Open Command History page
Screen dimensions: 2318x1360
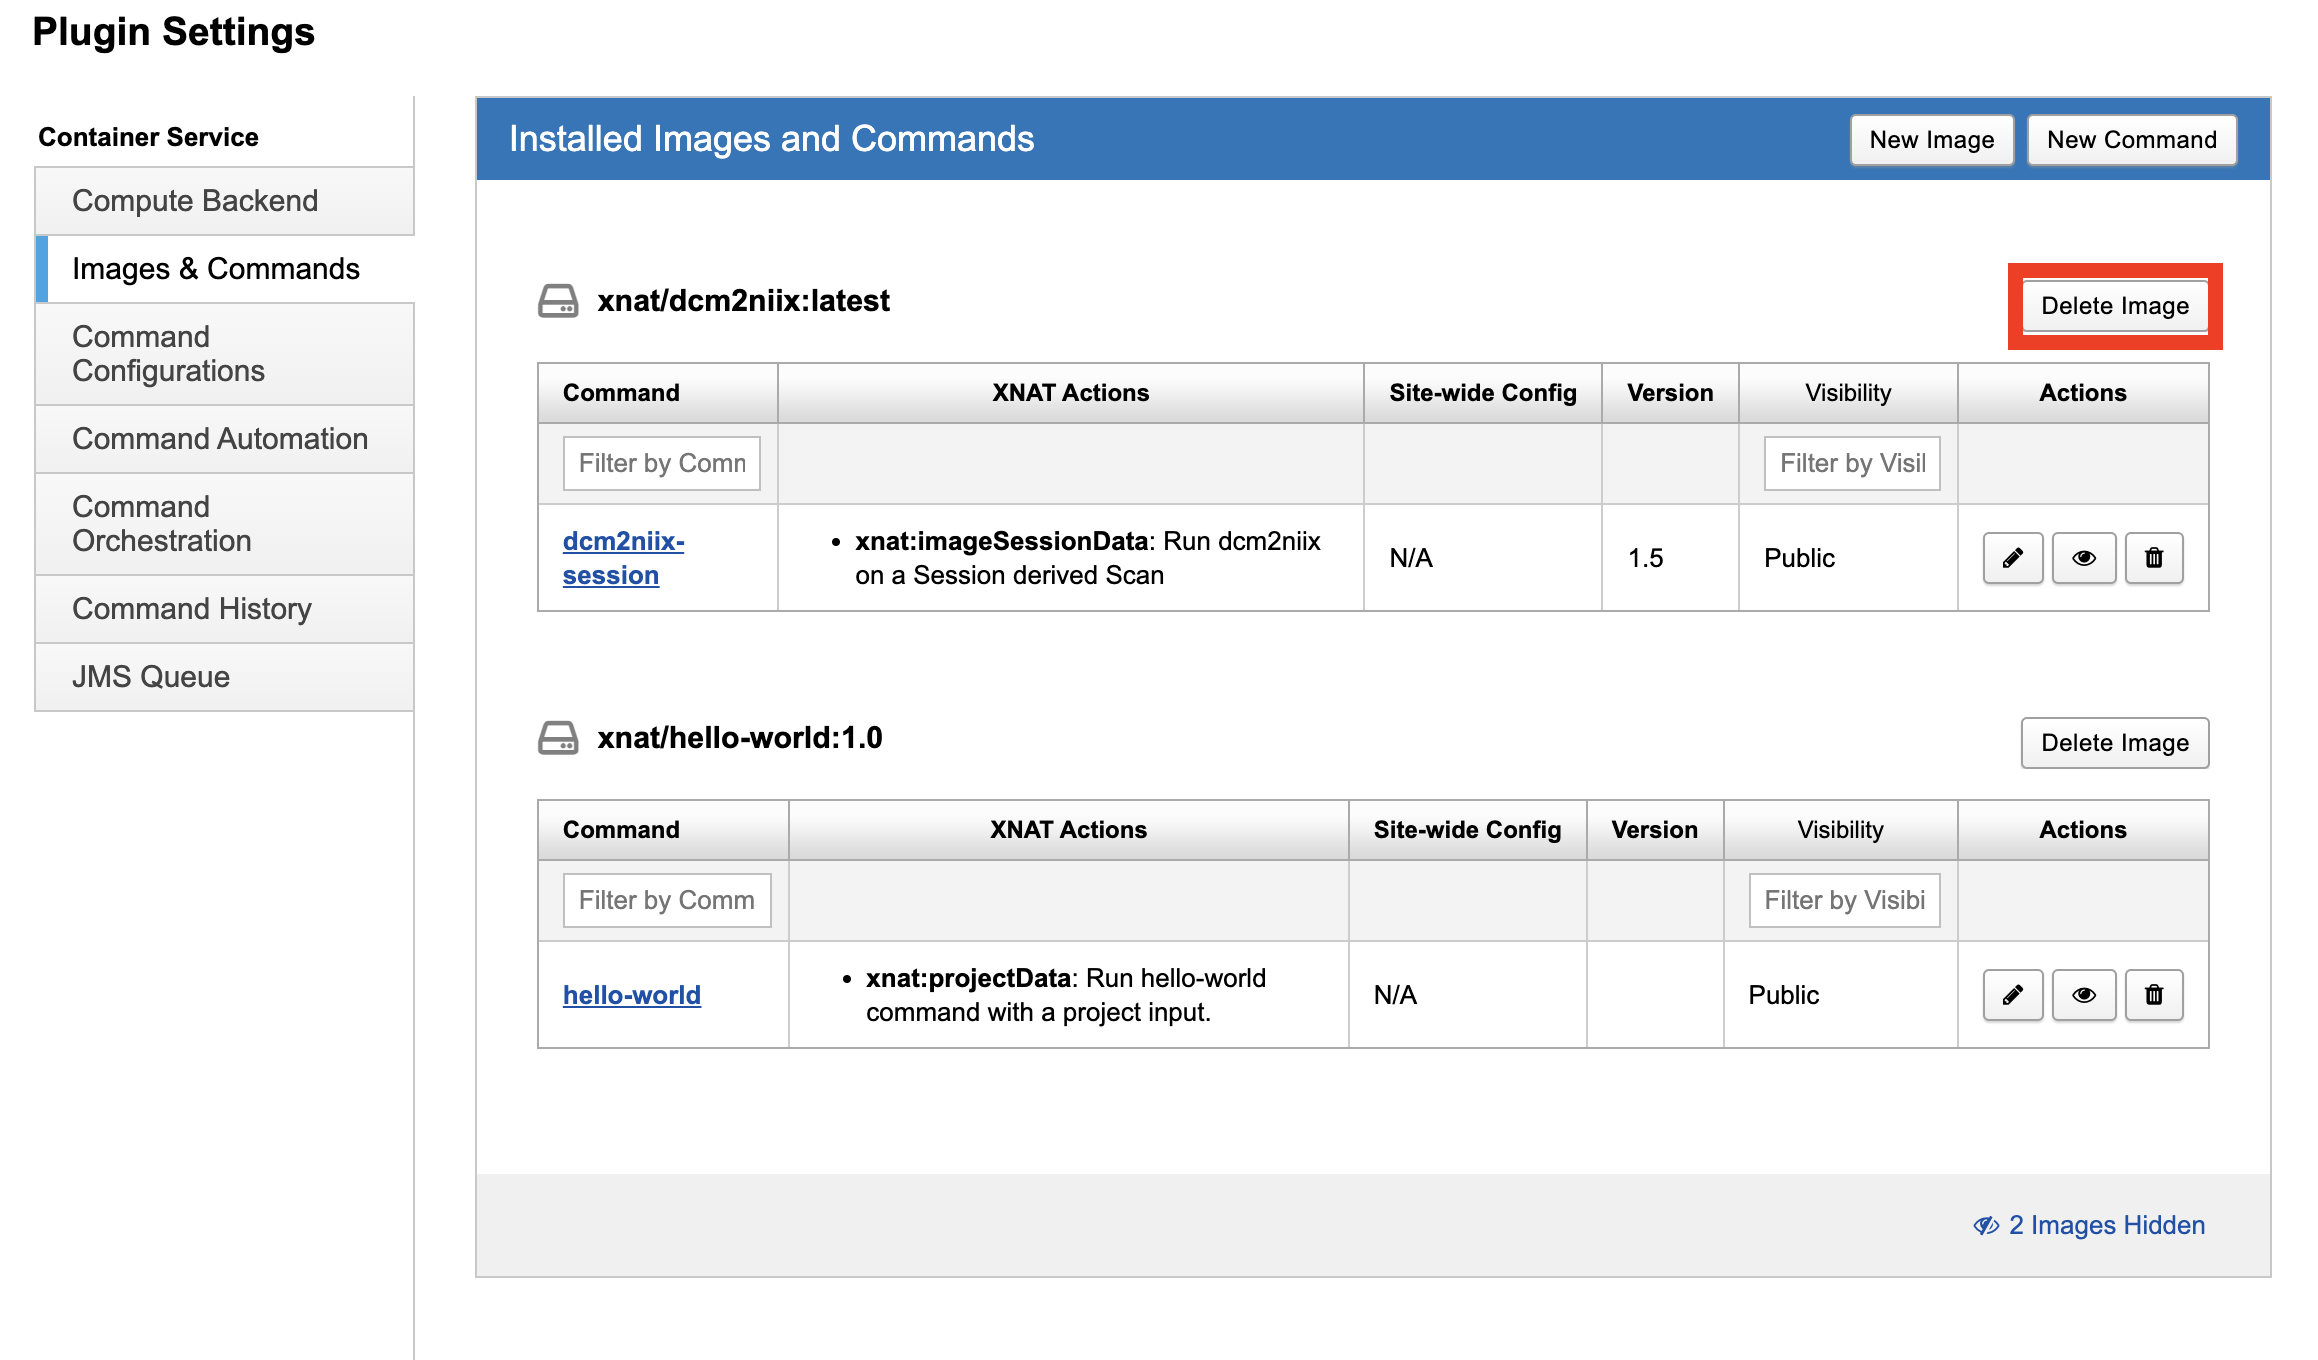point(192,609)
